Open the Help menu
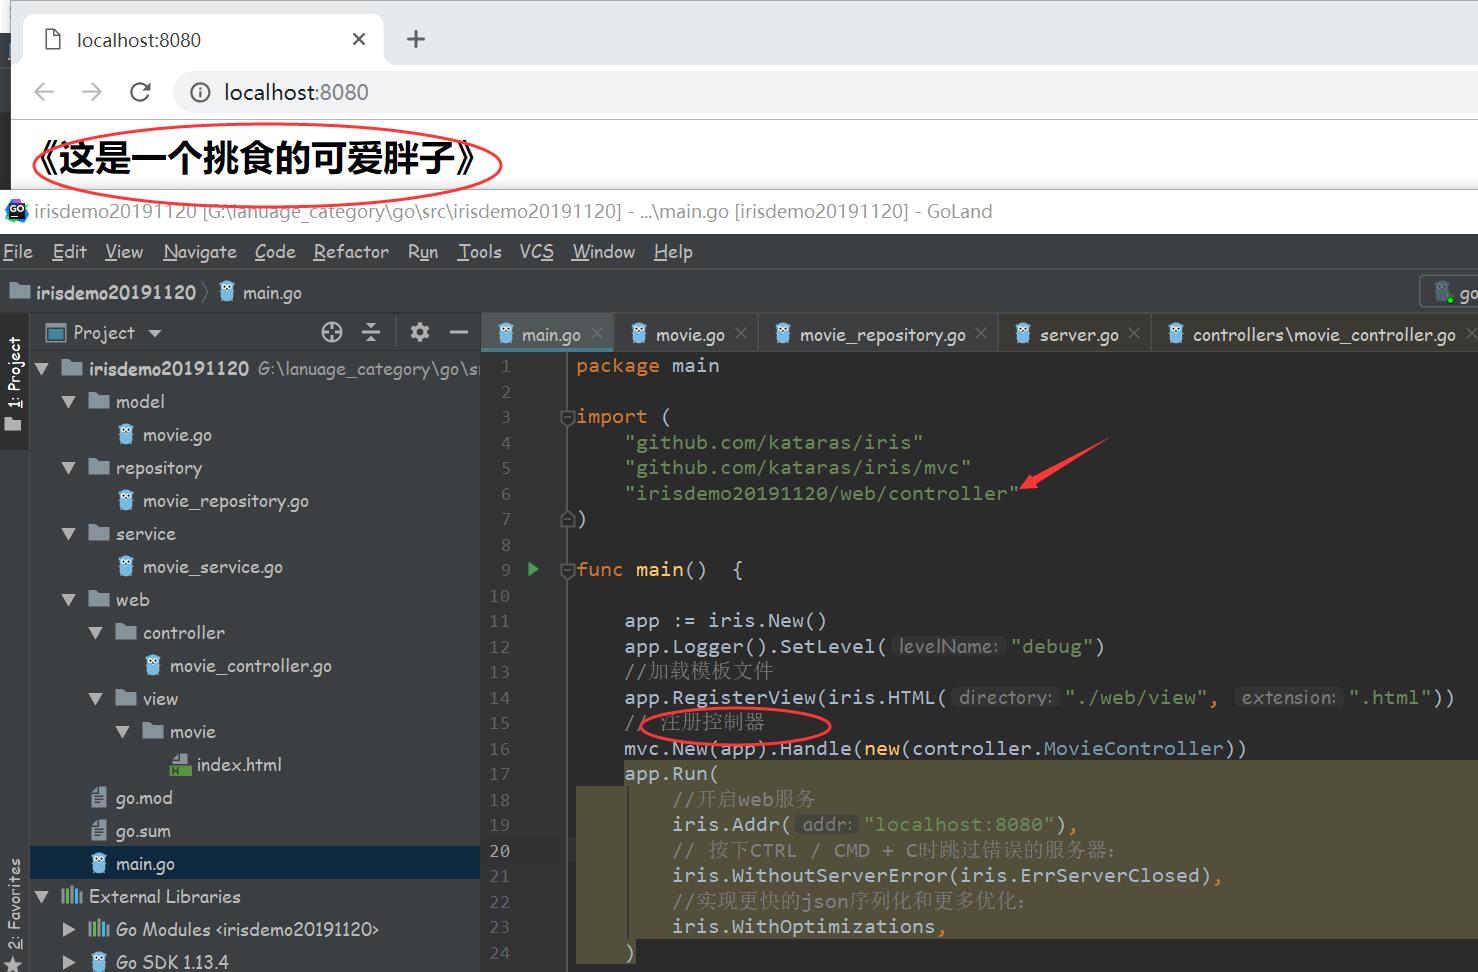This screenshot has width=1478, height=972. 673,252
